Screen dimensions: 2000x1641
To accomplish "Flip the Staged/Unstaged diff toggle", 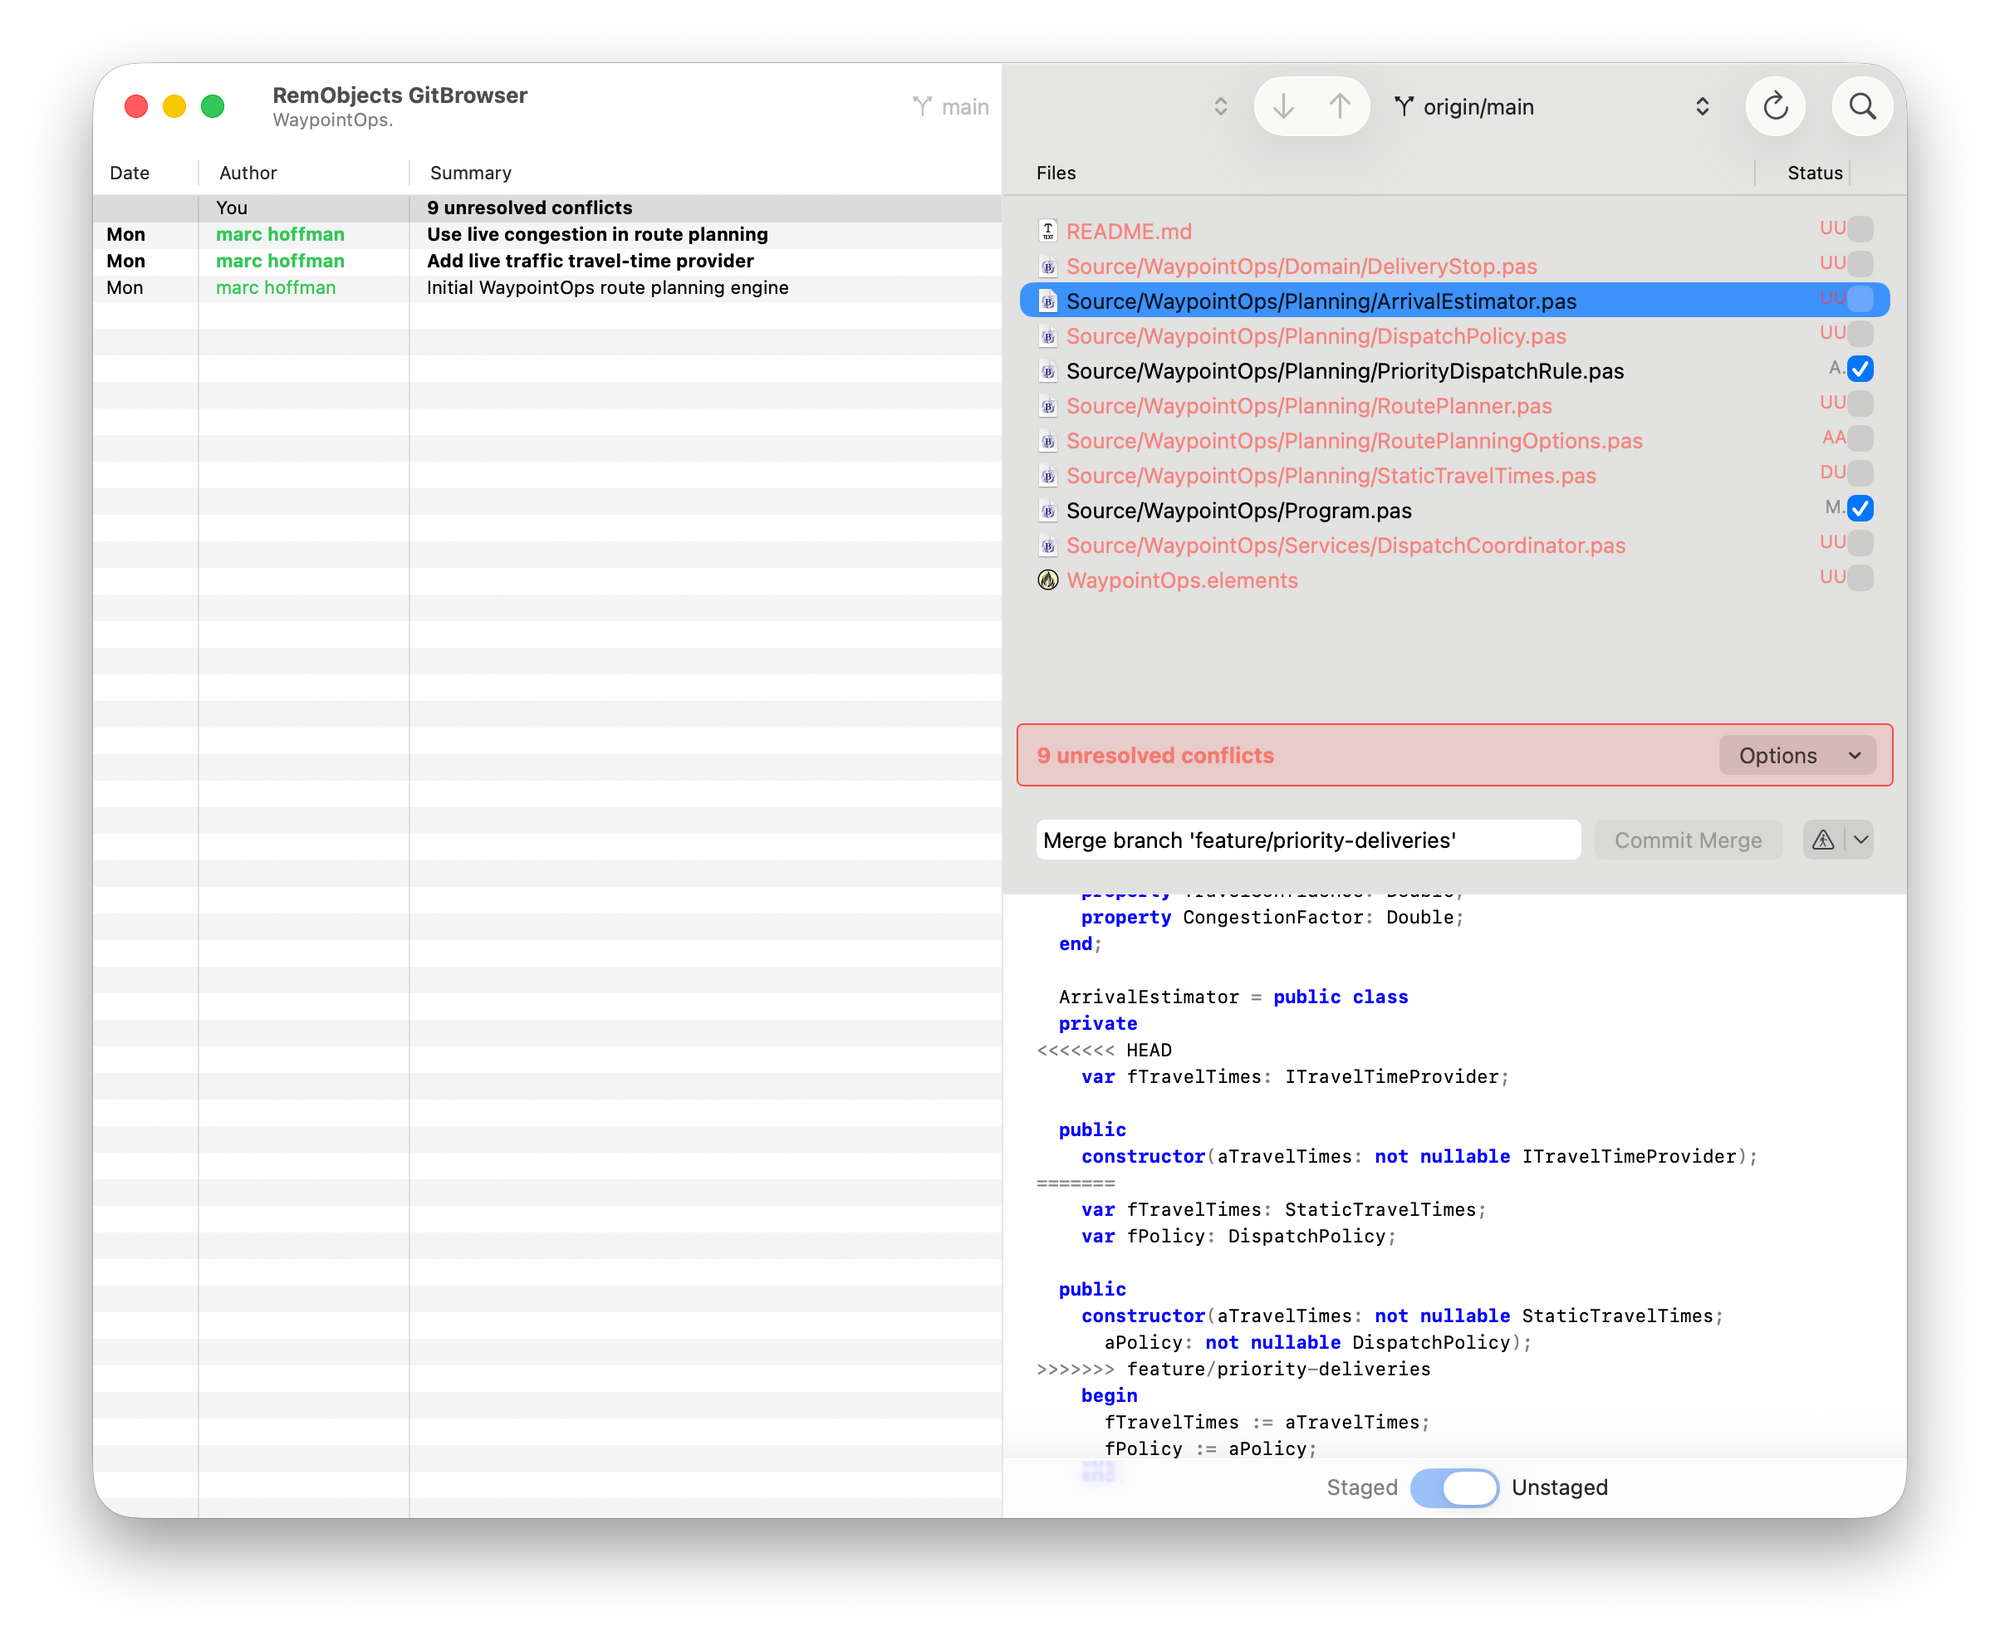I will 1454,1487.
